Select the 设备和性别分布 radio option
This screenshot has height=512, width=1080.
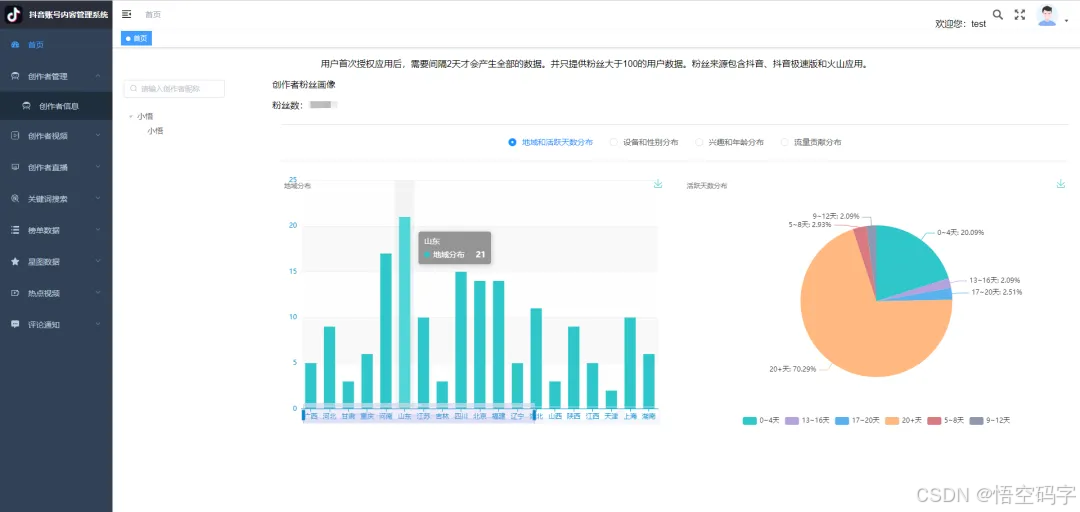point(644,142)
